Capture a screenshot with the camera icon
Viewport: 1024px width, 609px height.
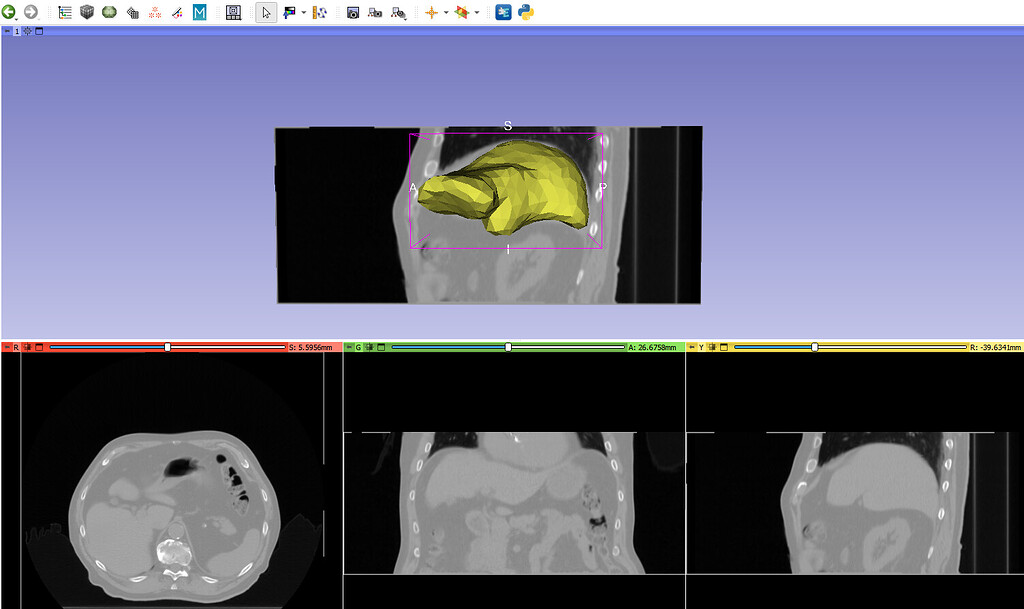pyautogui.click(x=353, y=13)
